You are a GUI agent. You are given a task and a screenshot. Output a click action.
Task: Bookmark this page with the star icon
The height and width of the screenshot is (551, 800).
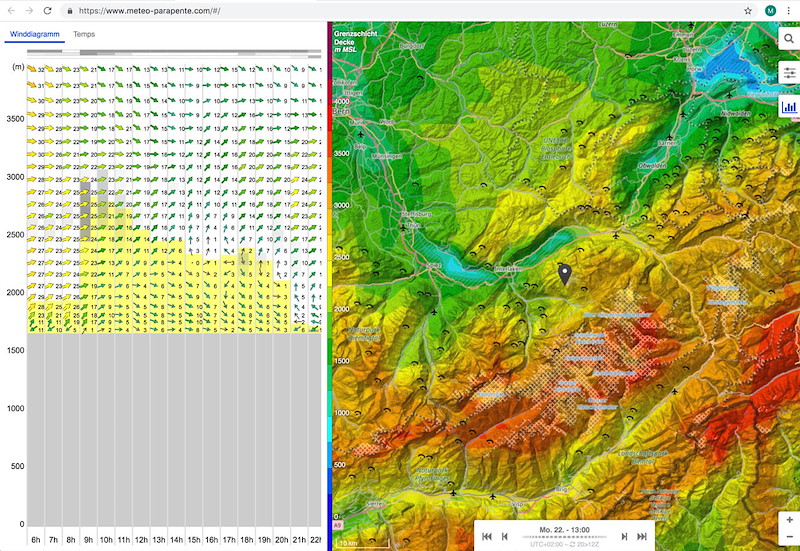[748, 10]
